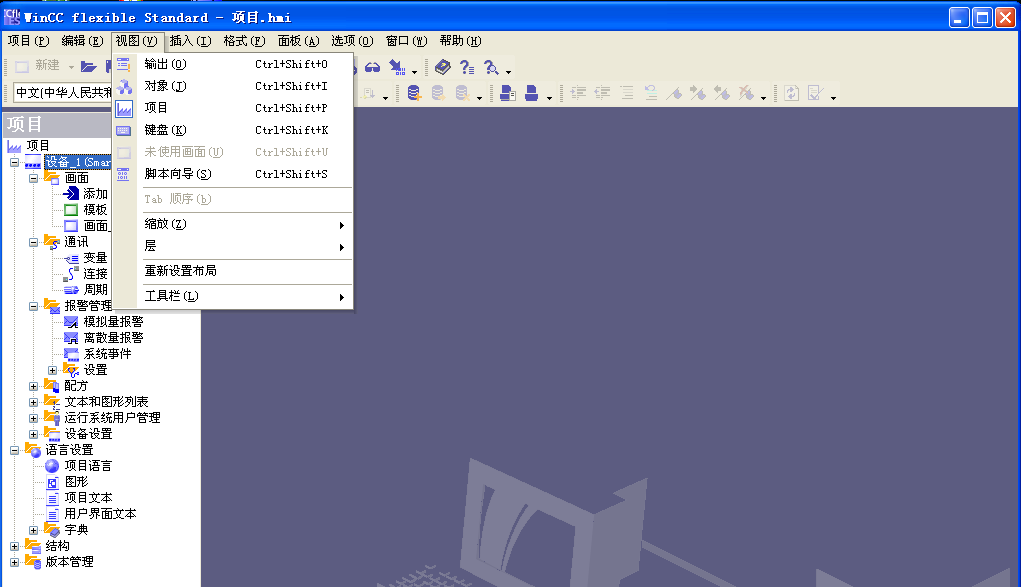Screen dimensions: 1021x587
Task: Open 项目文本 project texts item
Action: pos(88,498)
